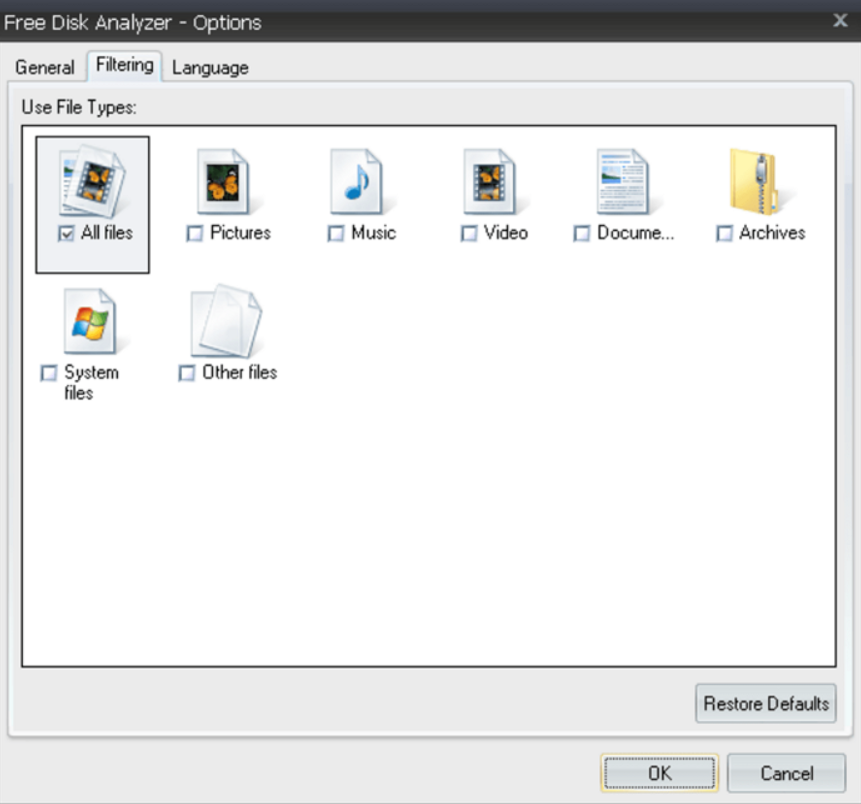
Task: Check the Other files checkbox
Action: (x=186, y=374)
